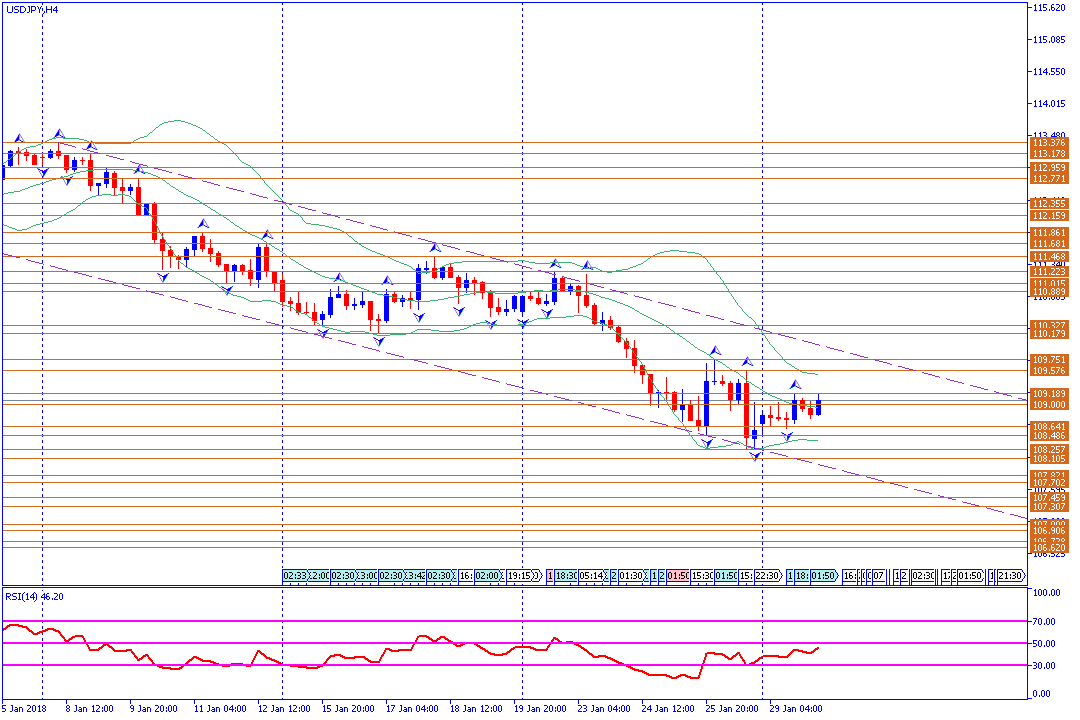The height and width of the screenshot is (720, 1080).
Task: Click the 17 Jan 04:00 time axis label
Action: pyautogui.click(x=412, y=708)
